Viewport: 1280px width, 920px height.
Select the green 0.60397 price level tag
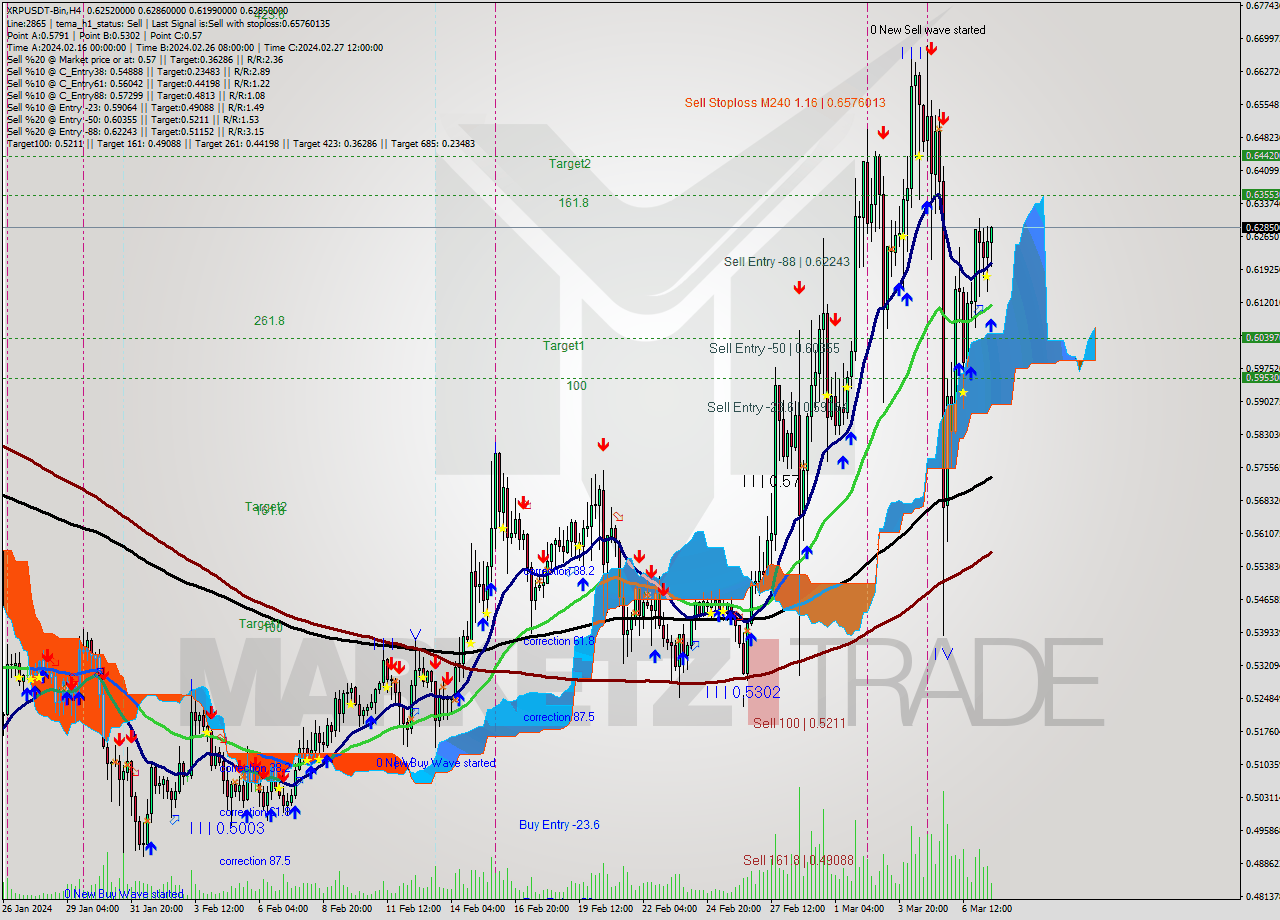1260,338
